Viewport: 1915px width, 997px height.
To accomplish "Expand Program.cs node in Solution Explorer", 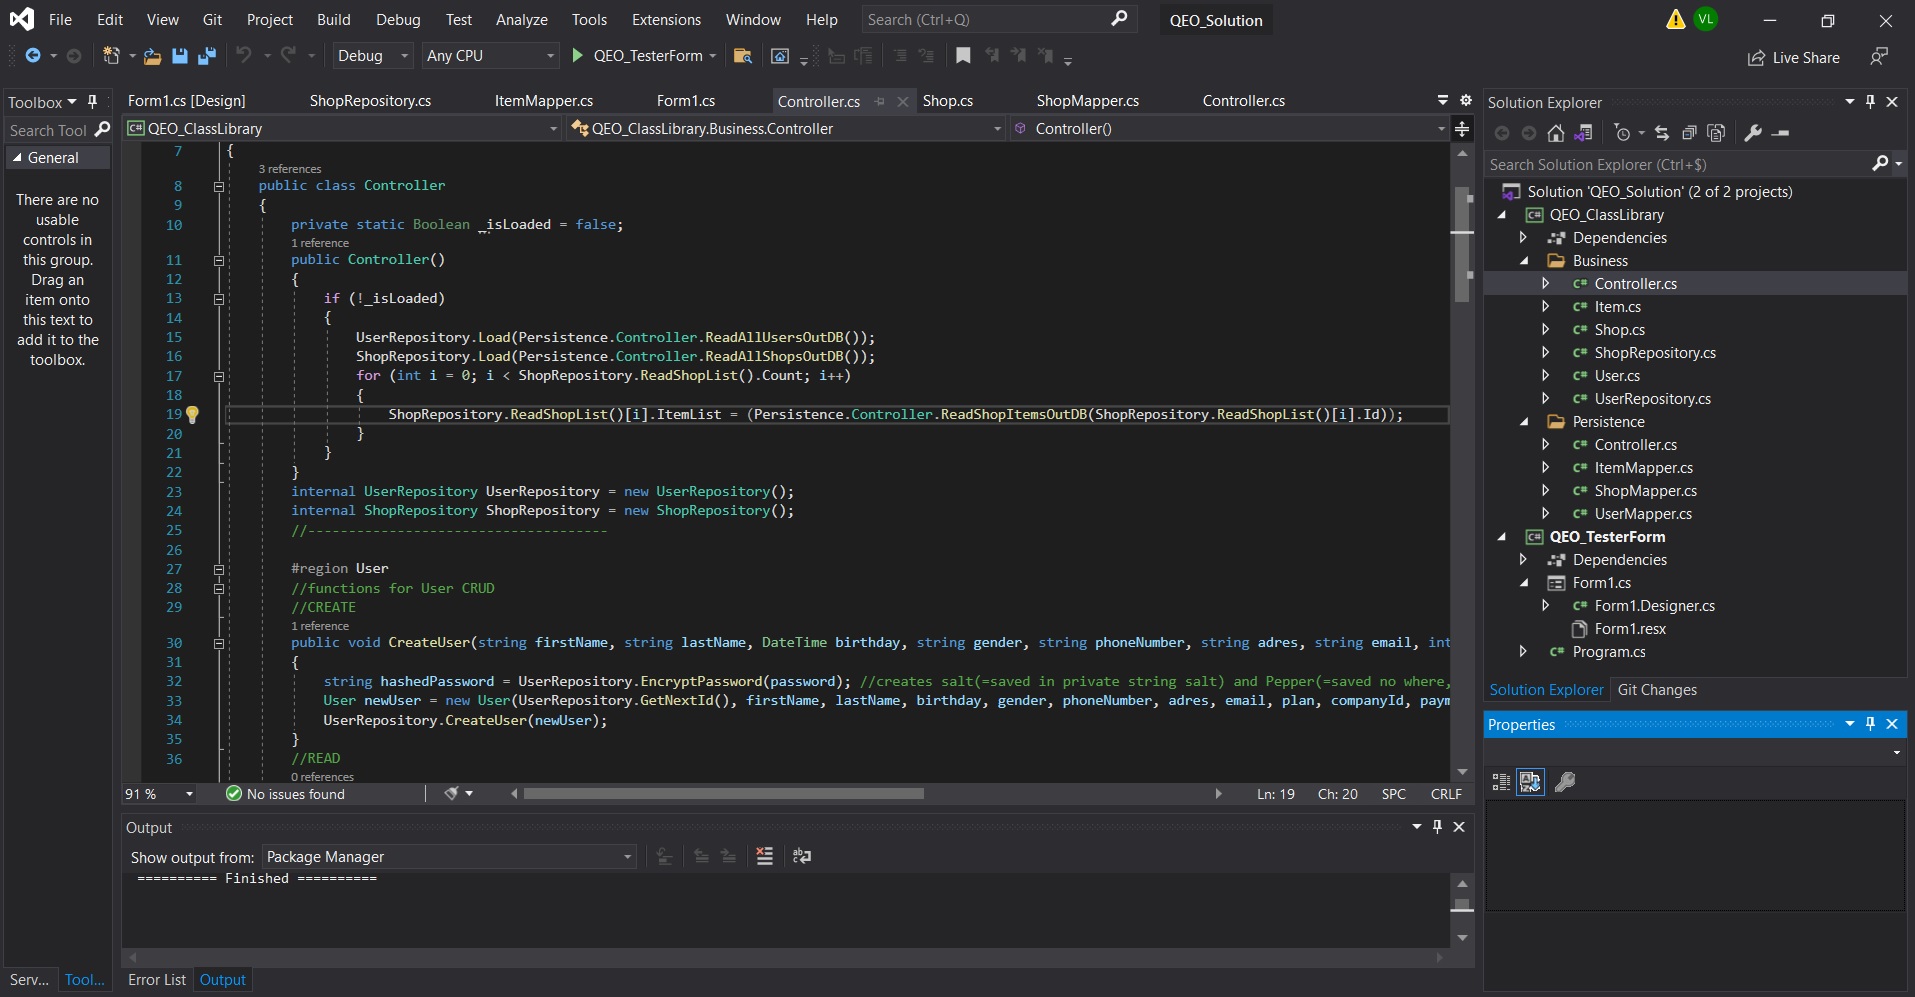I will click(x=1523, y=652).
